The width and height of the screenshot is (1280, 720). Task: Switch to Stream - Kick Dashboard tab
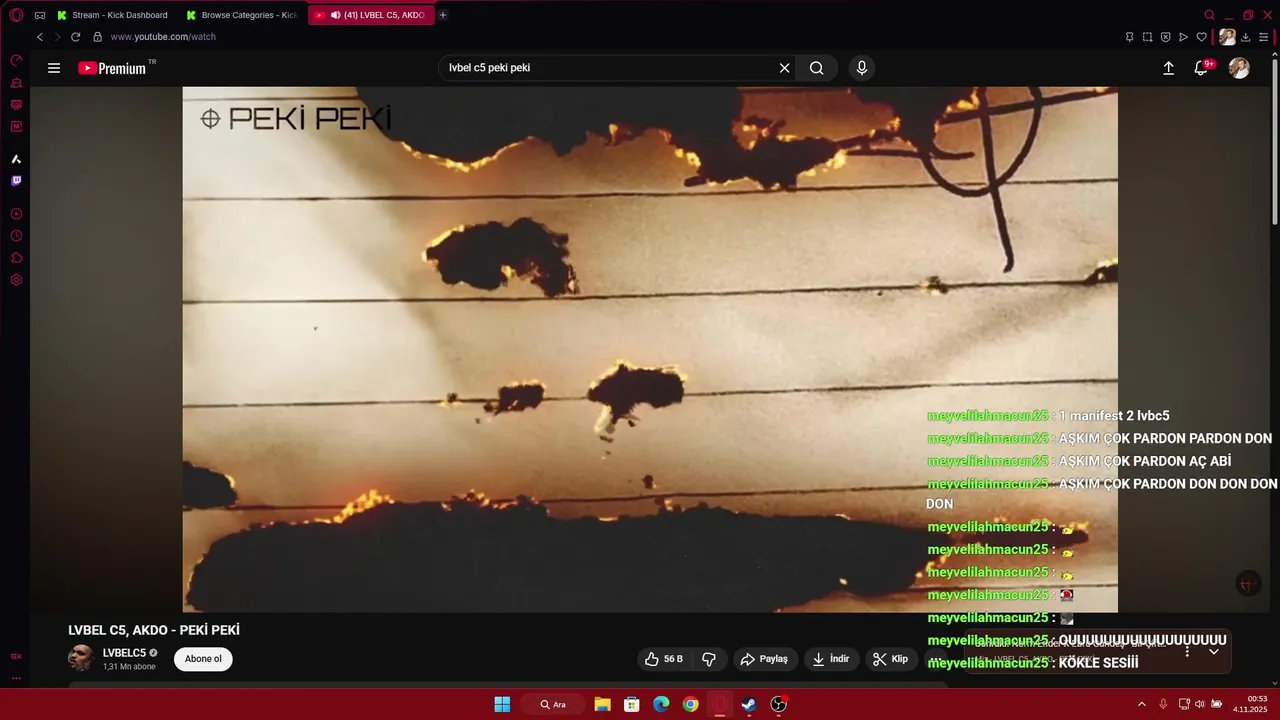(x=112, y=15)
